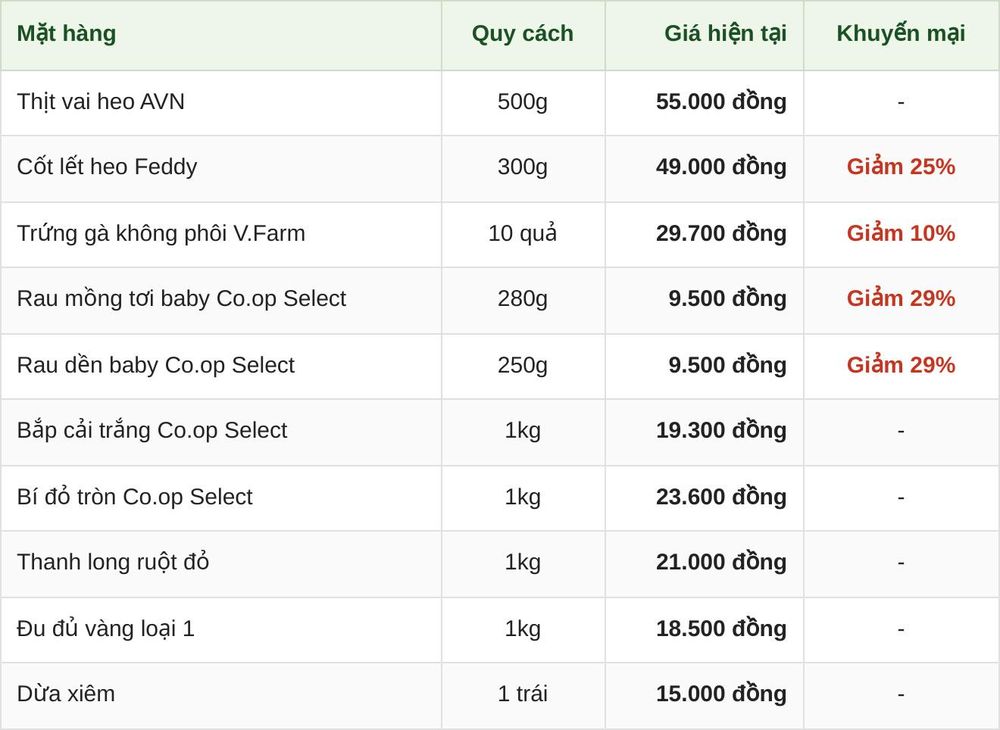This screenshot has width=1000, height=730.
Task: Select the Thanh long ruột đỏ item
Action: 113,562
